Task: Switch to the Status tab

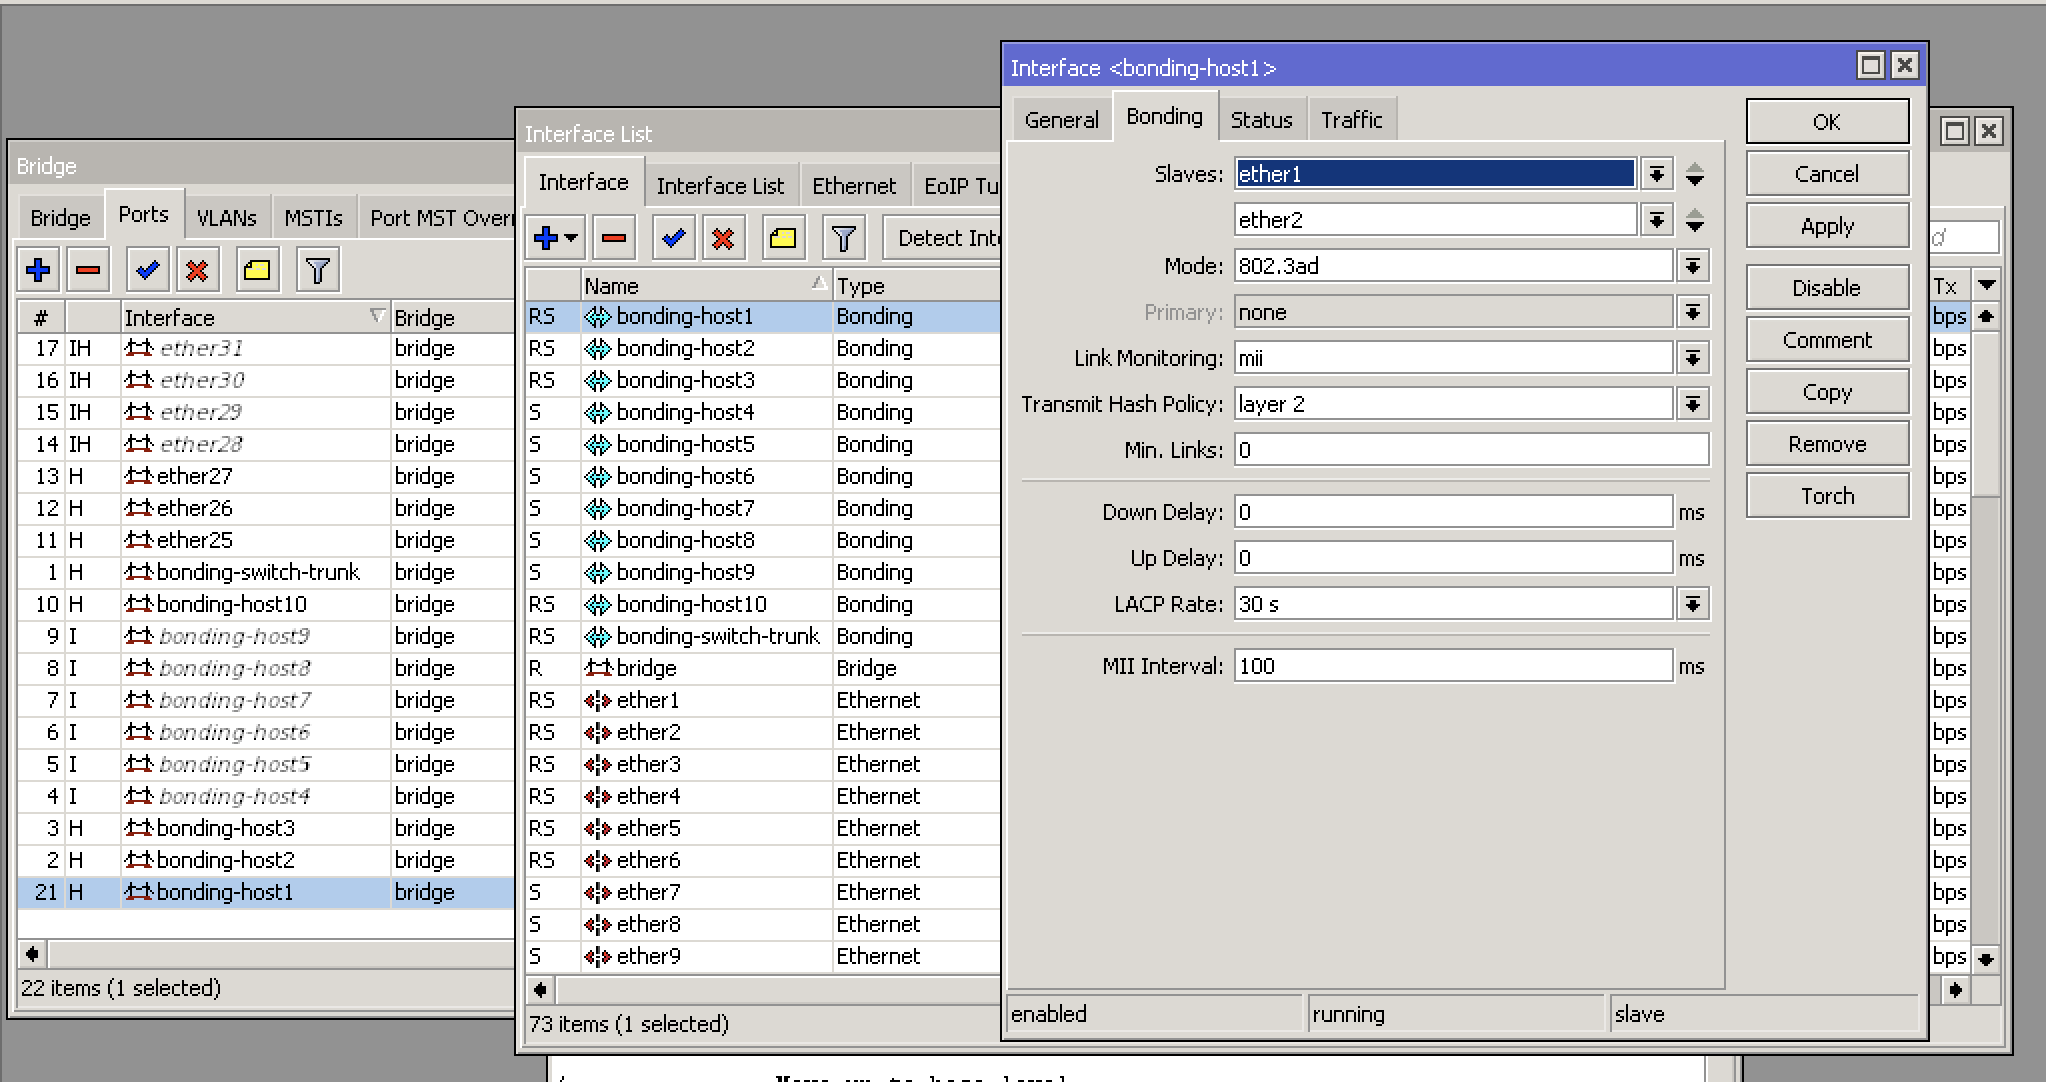Action: coord(1261,120)
